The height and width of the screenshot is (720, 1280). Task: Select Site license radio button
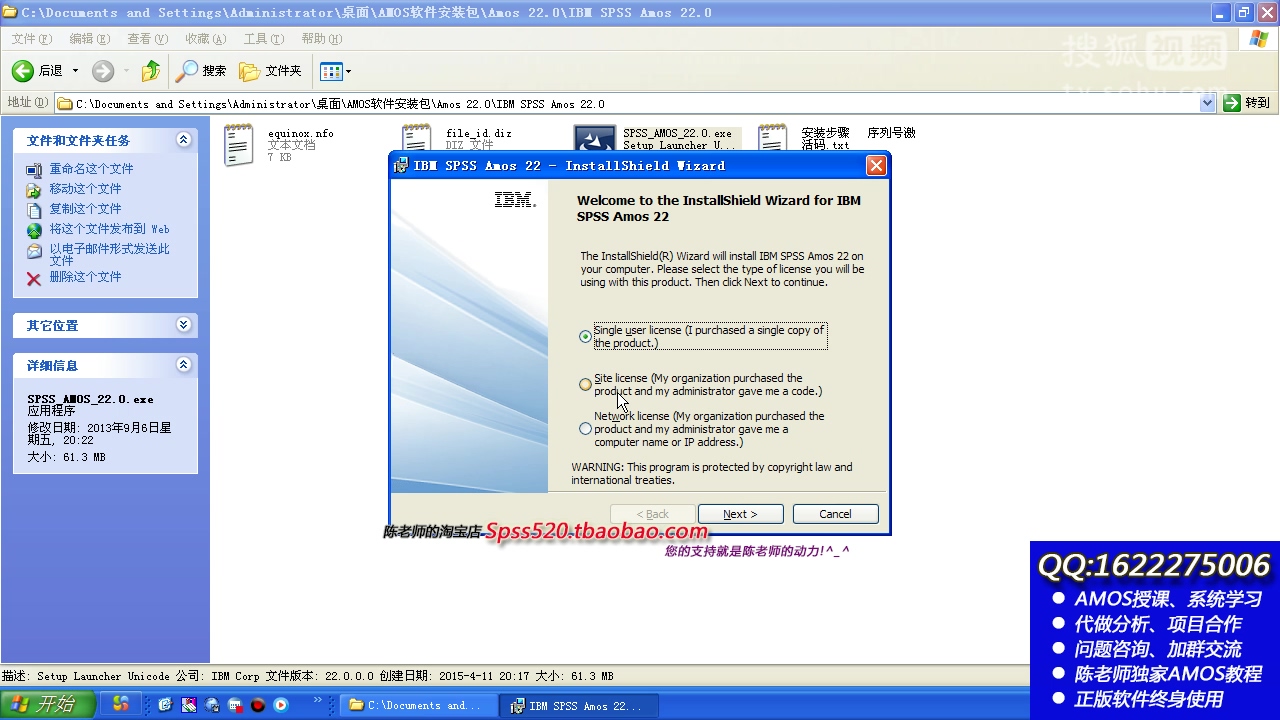coord(585,384)
